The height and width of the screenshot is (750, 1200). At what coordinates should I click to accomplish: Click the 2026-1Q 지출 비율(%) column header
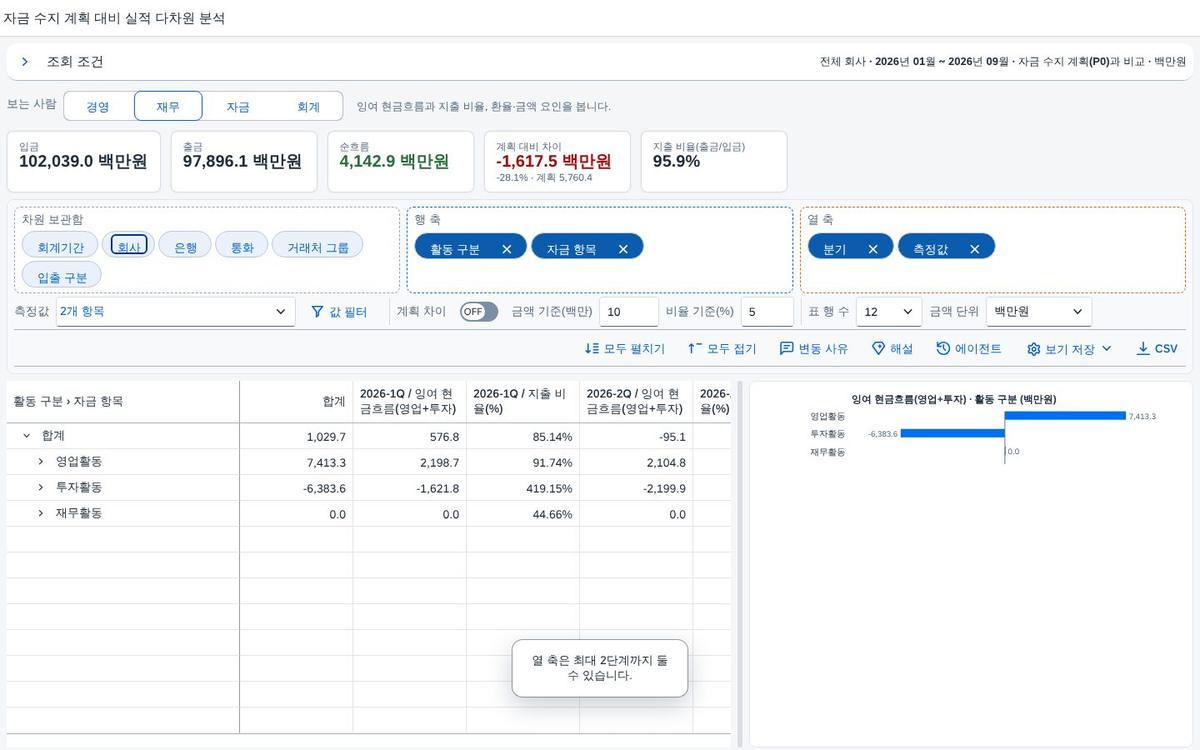pos(523,401)
